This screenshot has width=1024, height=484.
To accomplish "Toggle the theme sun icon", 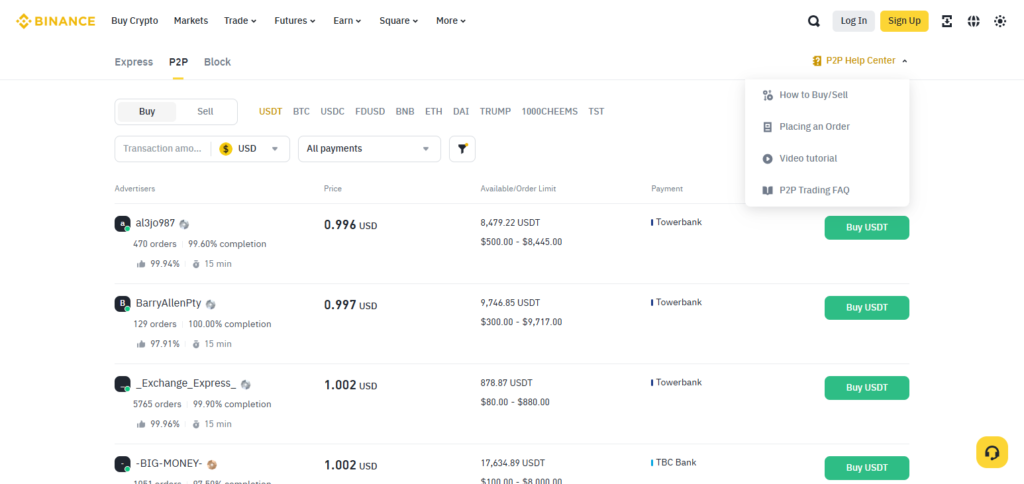I will coord(1000,21).
